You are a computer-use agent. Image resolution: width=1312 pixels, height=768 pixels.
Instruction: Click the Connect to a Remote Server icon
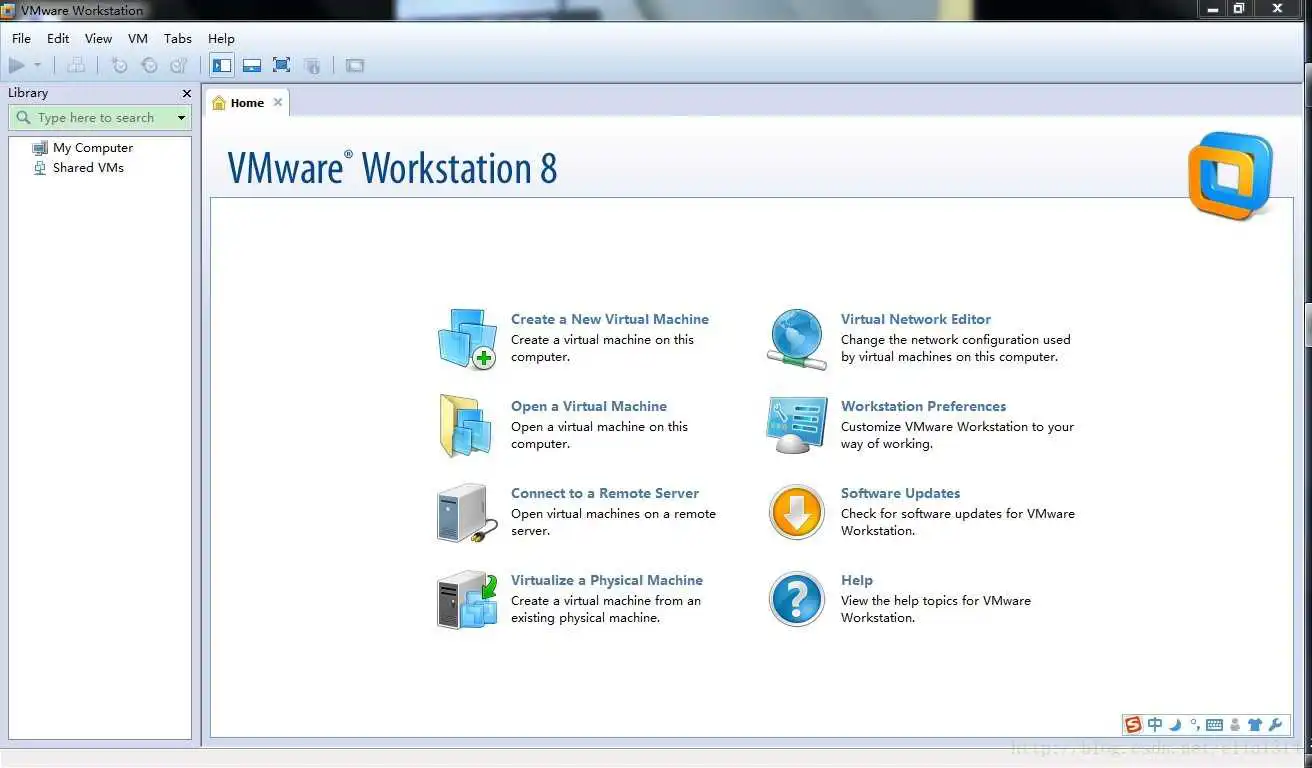[x=467, y=513]
